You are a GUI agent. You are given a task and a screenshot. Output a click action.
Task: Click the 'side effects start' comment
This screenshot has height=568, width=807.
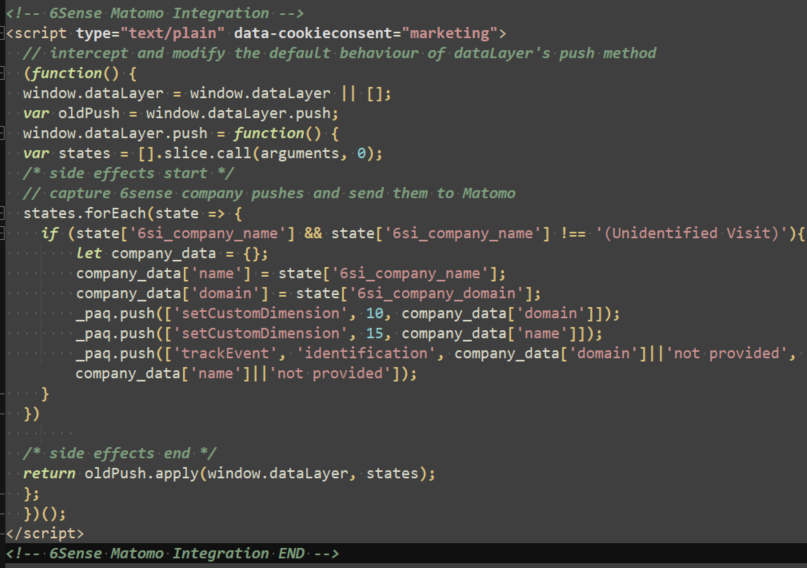tap(128, 173)
